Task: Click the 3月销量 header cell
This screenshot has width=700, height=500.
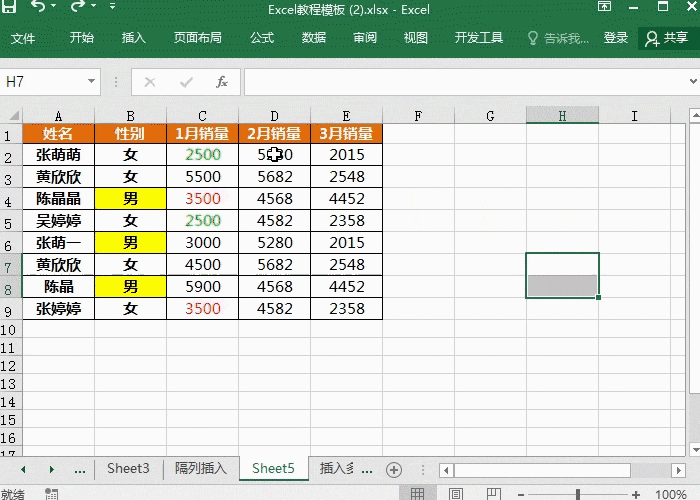Action: pos(346,133)
